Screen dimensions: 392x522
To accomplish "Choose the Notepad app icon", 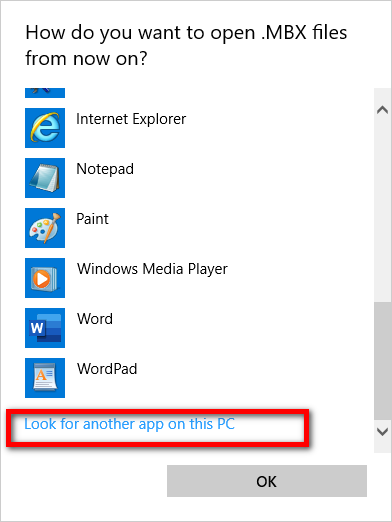I will click(45, 178).
